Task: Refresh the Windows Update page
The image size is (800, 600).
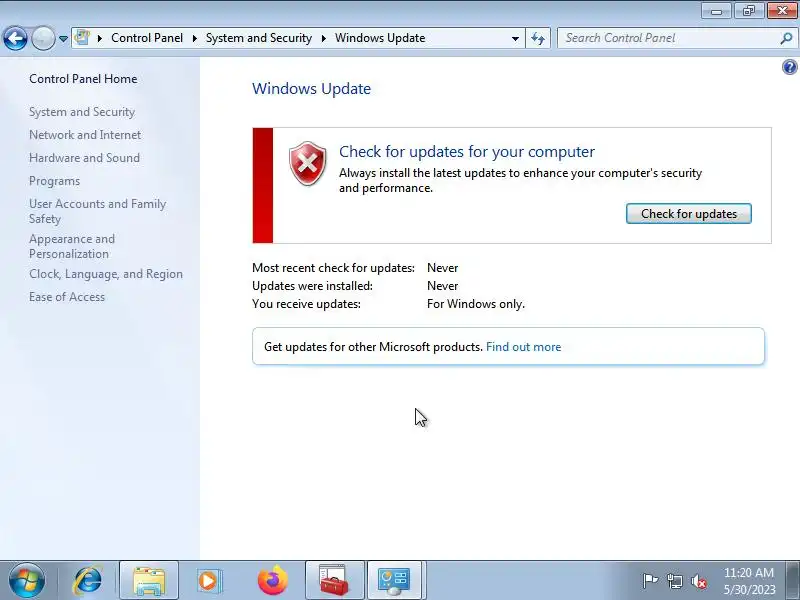Action: pyautogui.click(x=538, y=38)
